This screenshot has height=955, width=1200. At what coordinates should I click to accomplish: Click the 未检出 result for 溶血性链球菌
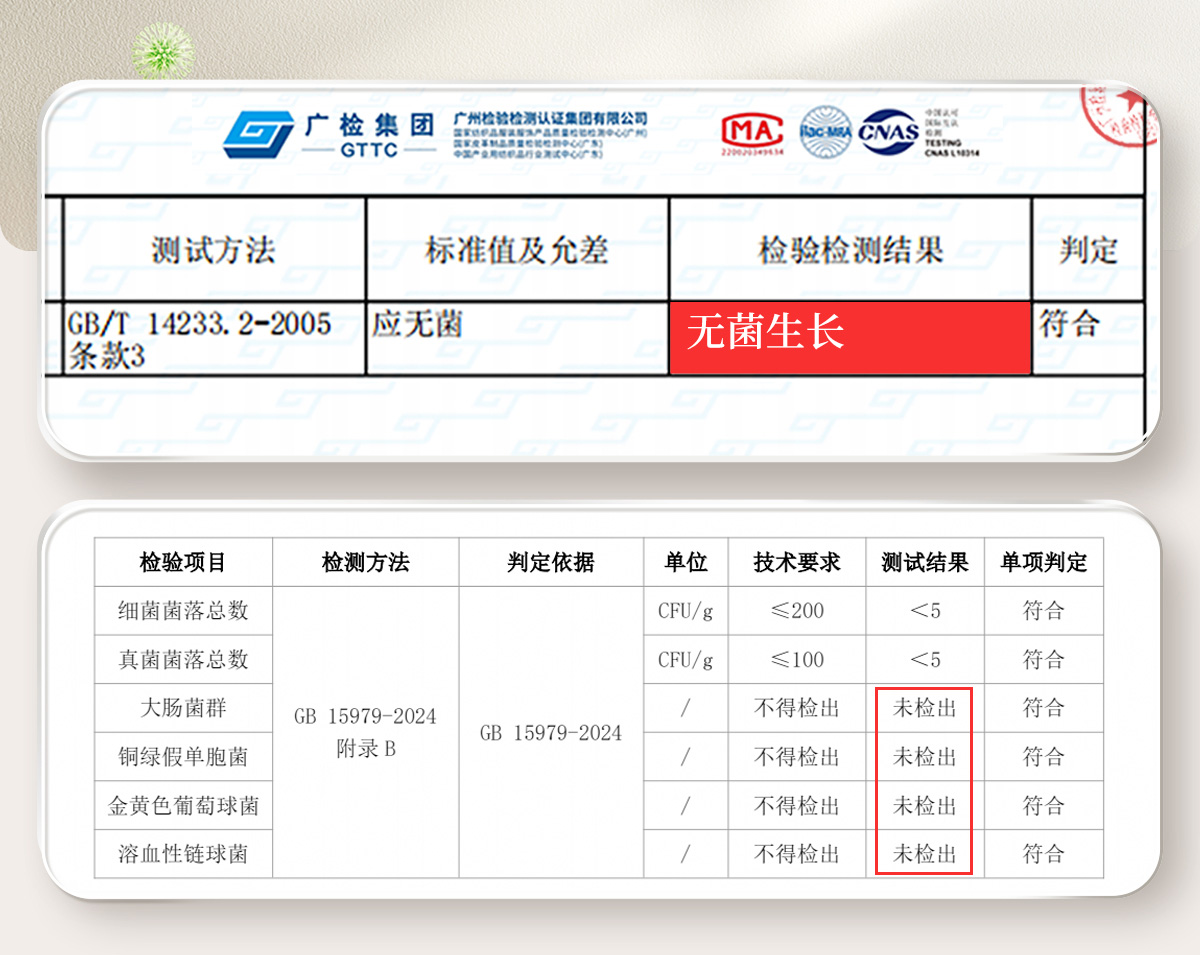click(x=924, y=854)
